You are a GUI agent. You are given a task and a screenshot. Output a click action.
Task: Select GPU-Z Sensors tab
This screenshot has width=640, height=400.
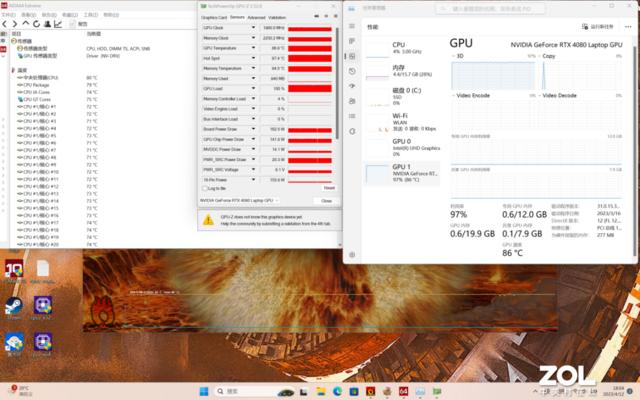pyautogui.click(x=237, y=18)
